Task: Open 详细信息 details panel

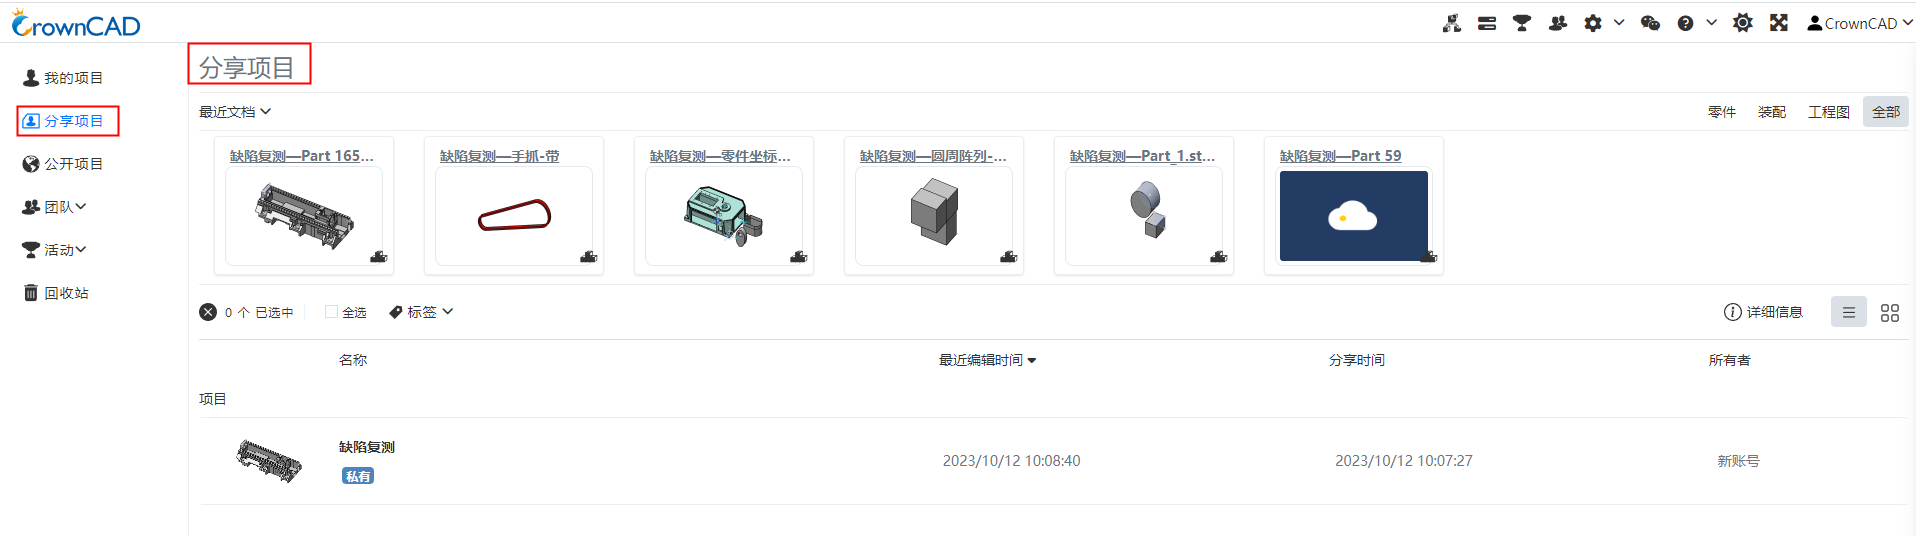Action: (x=1763, y=312)
